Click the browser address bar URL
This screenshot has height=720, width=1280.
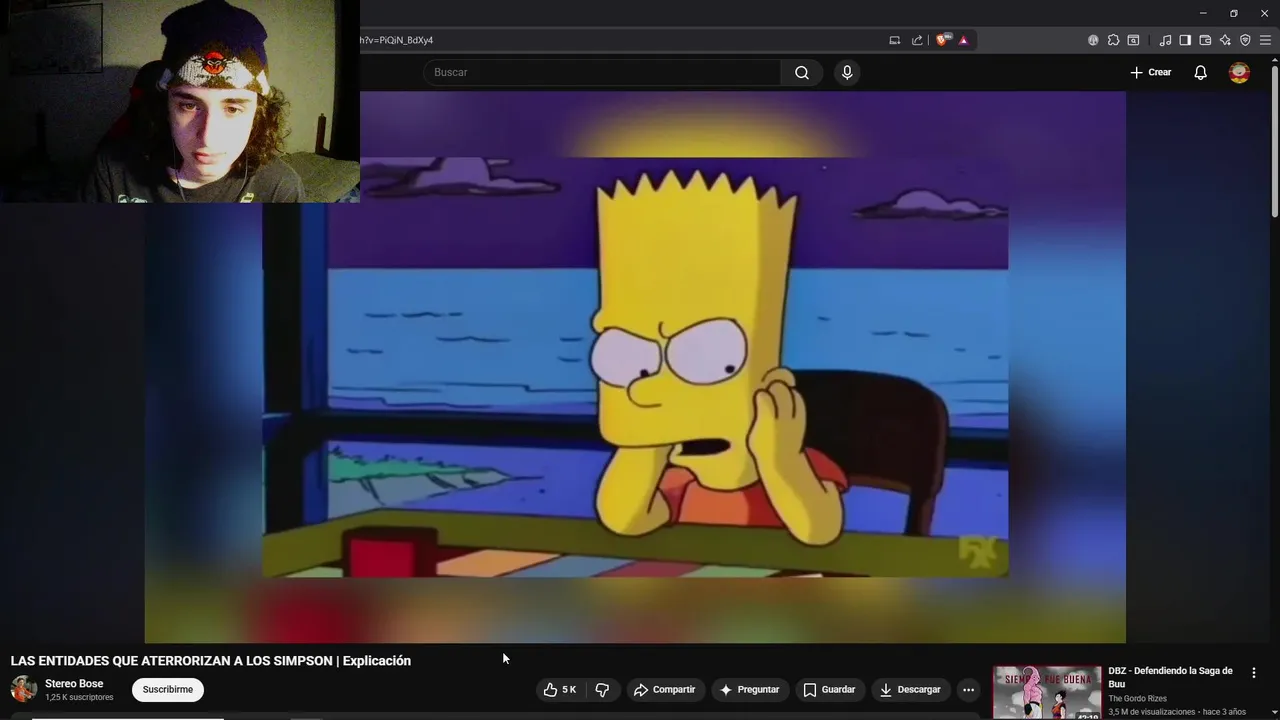(x=397, y=40)
